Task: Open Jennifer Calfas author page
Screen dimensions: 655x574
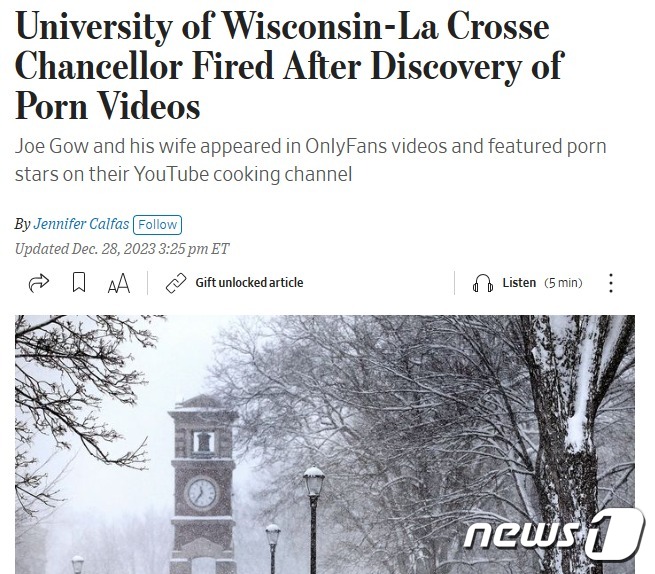Action: tap(81, 224)
